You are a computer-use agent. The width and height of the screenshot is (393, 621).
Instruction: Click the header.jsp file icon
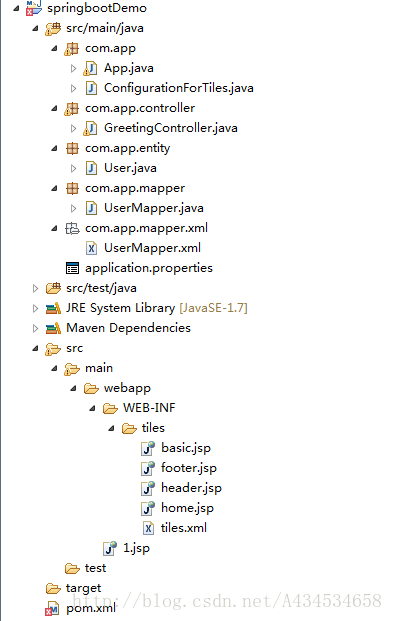[148, 488]
